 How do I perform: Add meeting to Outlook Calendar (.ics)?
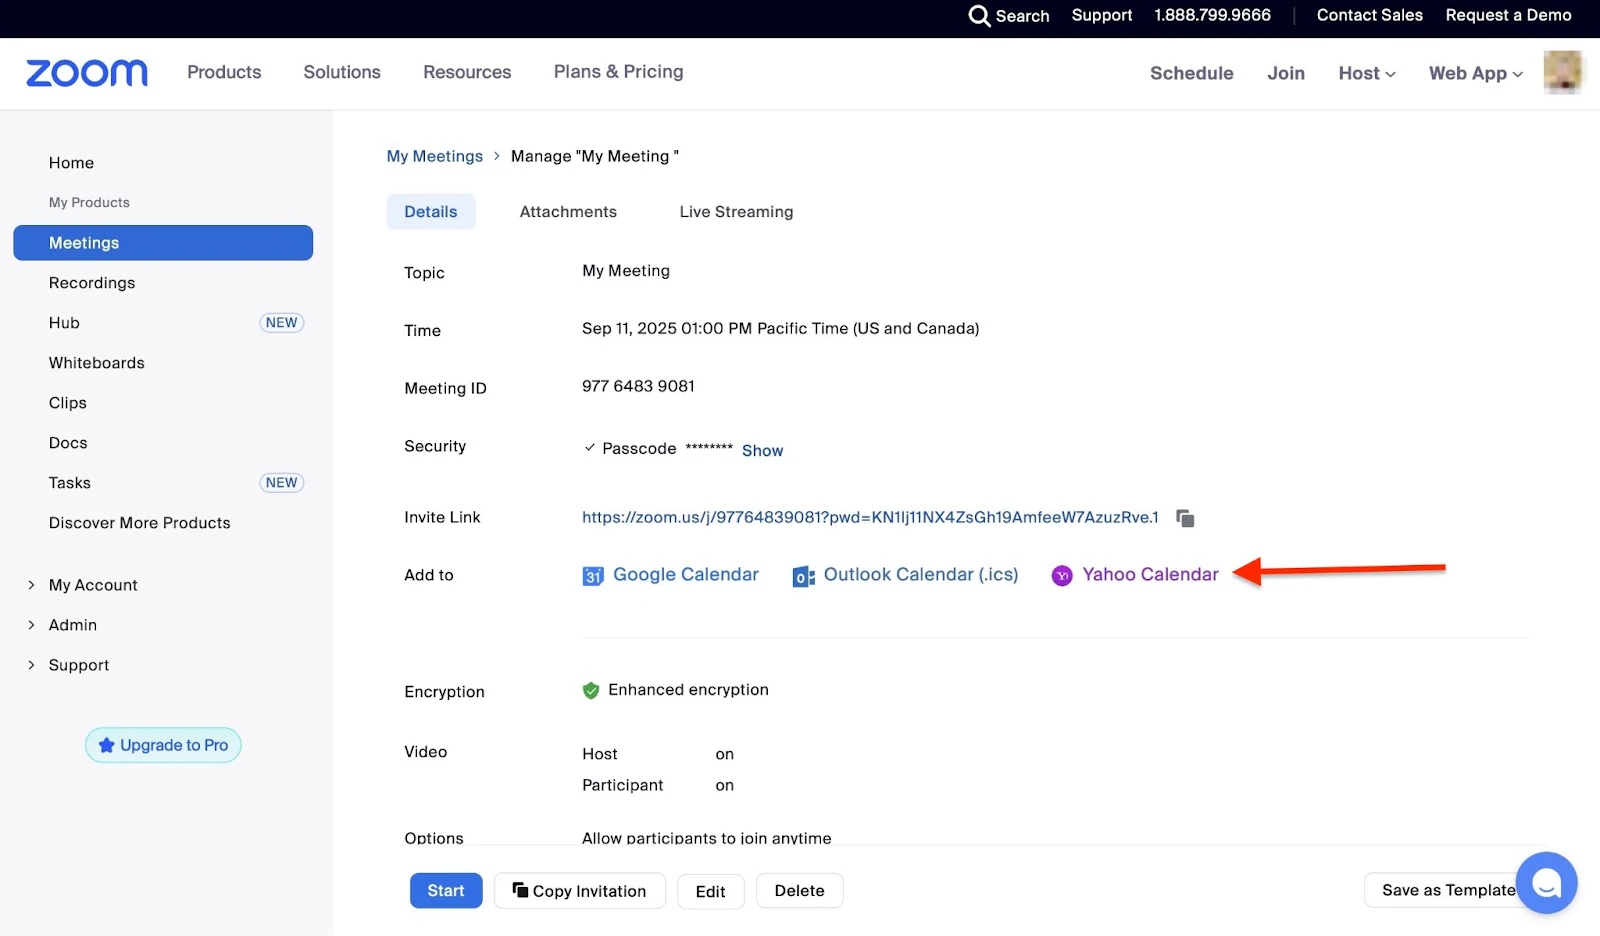(921, 575)
